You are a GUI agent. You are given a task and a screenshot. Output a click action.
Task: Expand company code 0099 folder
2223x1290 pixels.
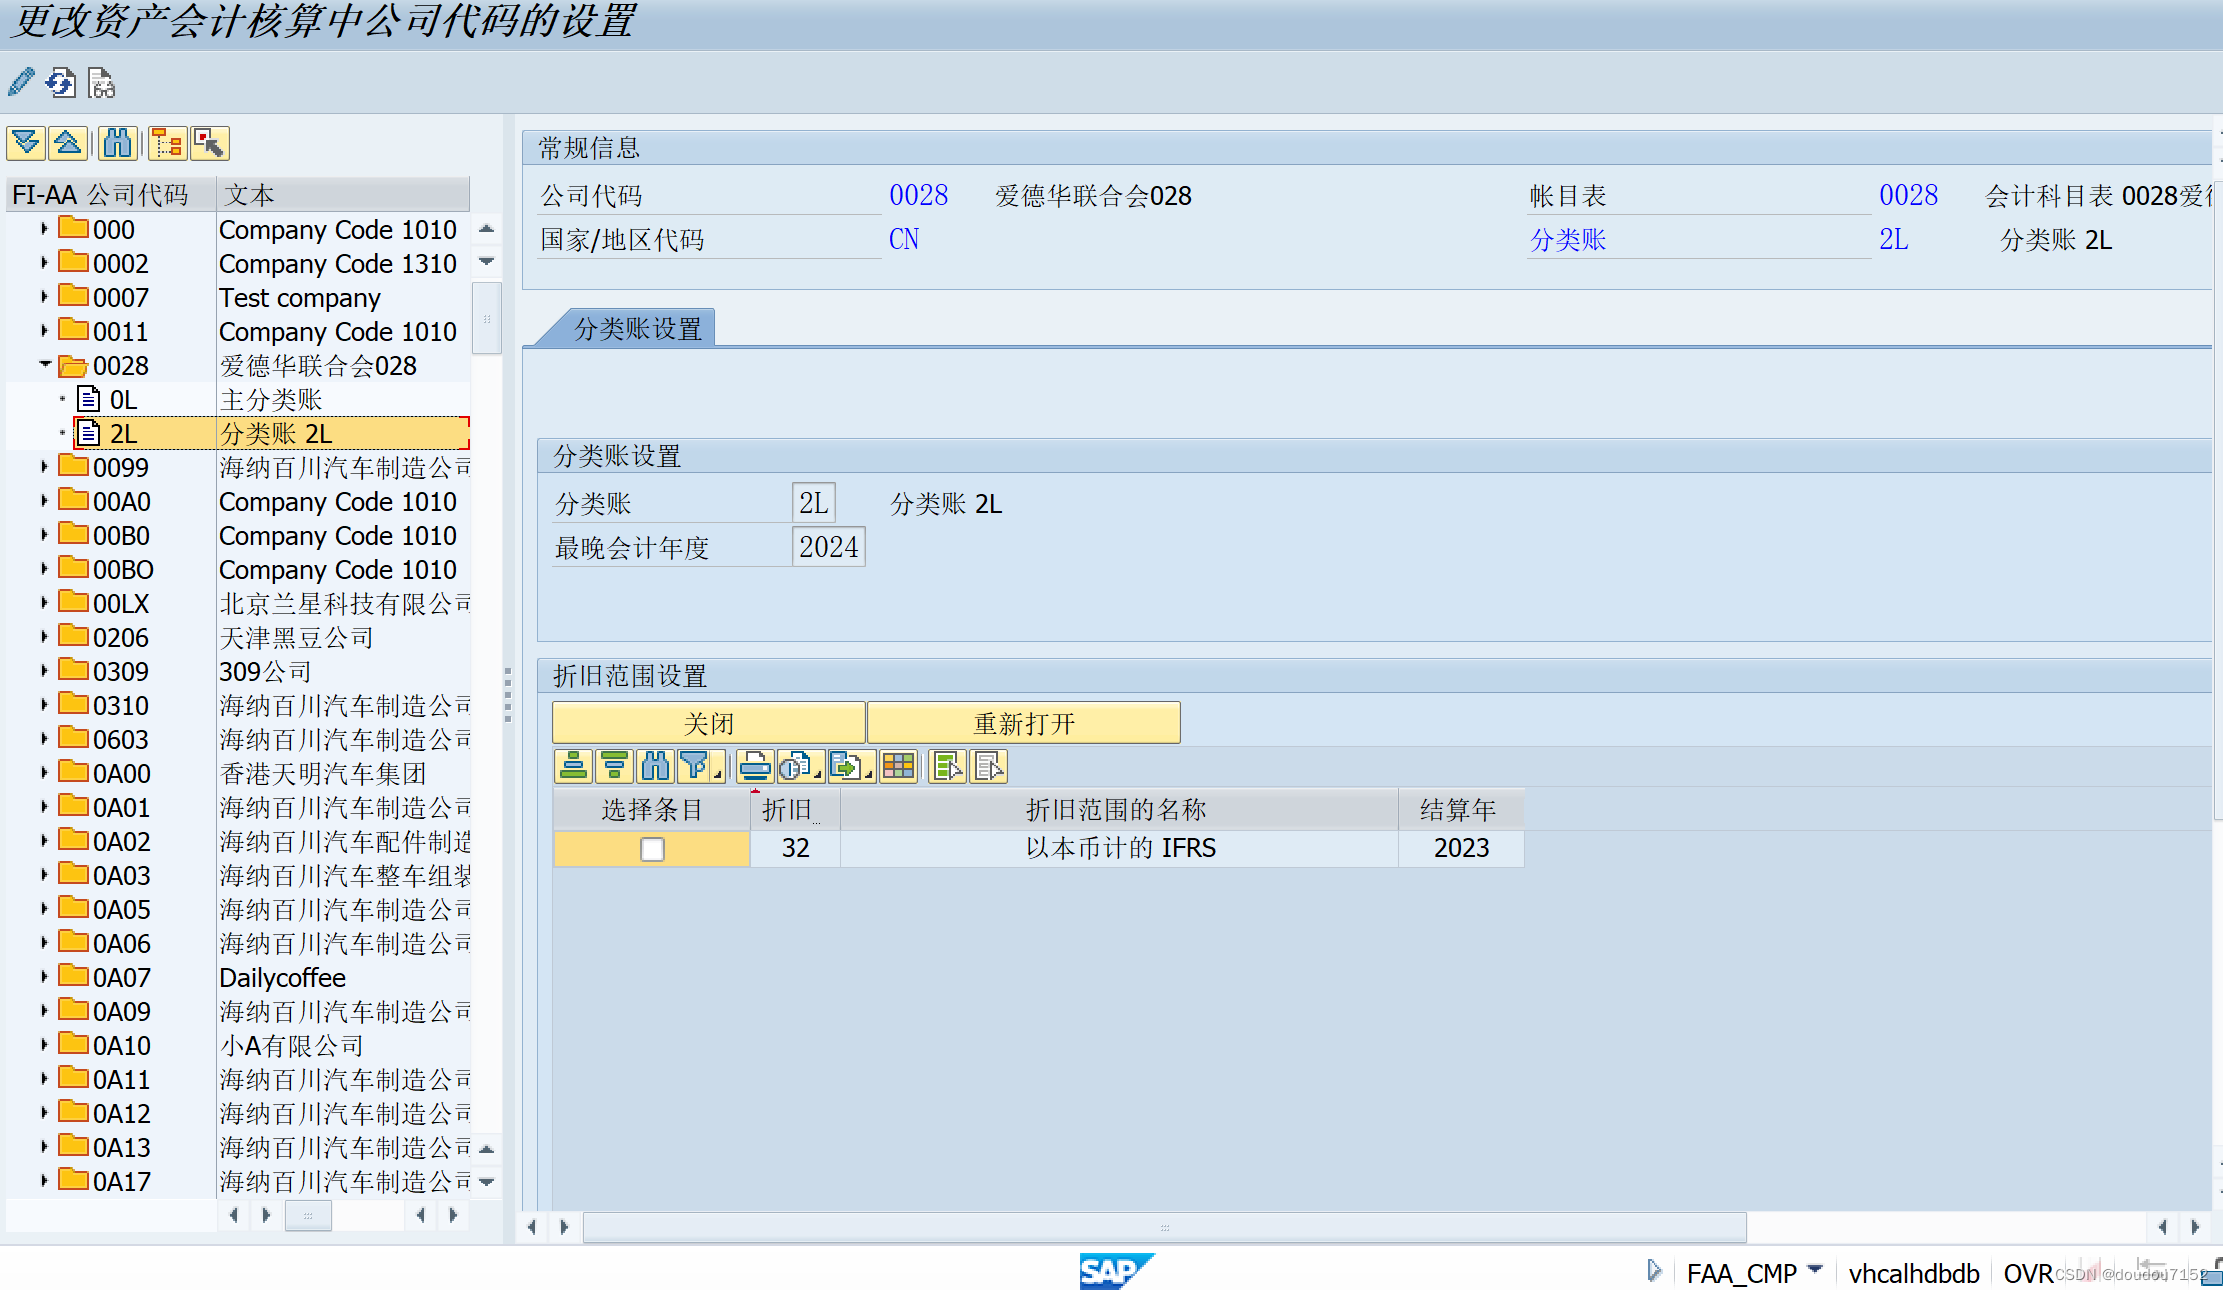pos(44,467)
